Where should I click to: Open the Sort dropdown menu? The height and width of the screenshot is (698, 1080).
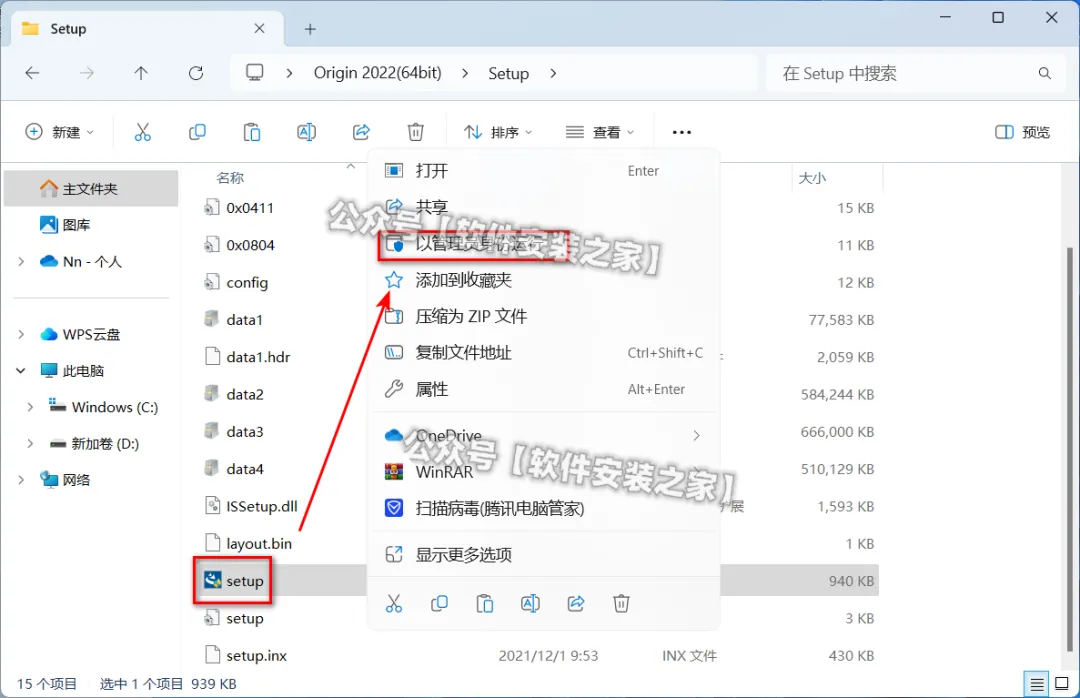(x=498, y=132)
